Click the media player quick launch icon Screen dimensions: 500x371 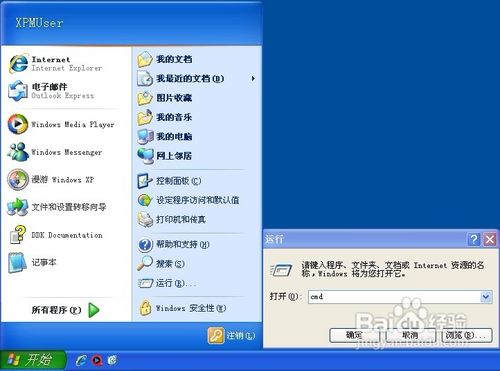click(x=97, y=360)
